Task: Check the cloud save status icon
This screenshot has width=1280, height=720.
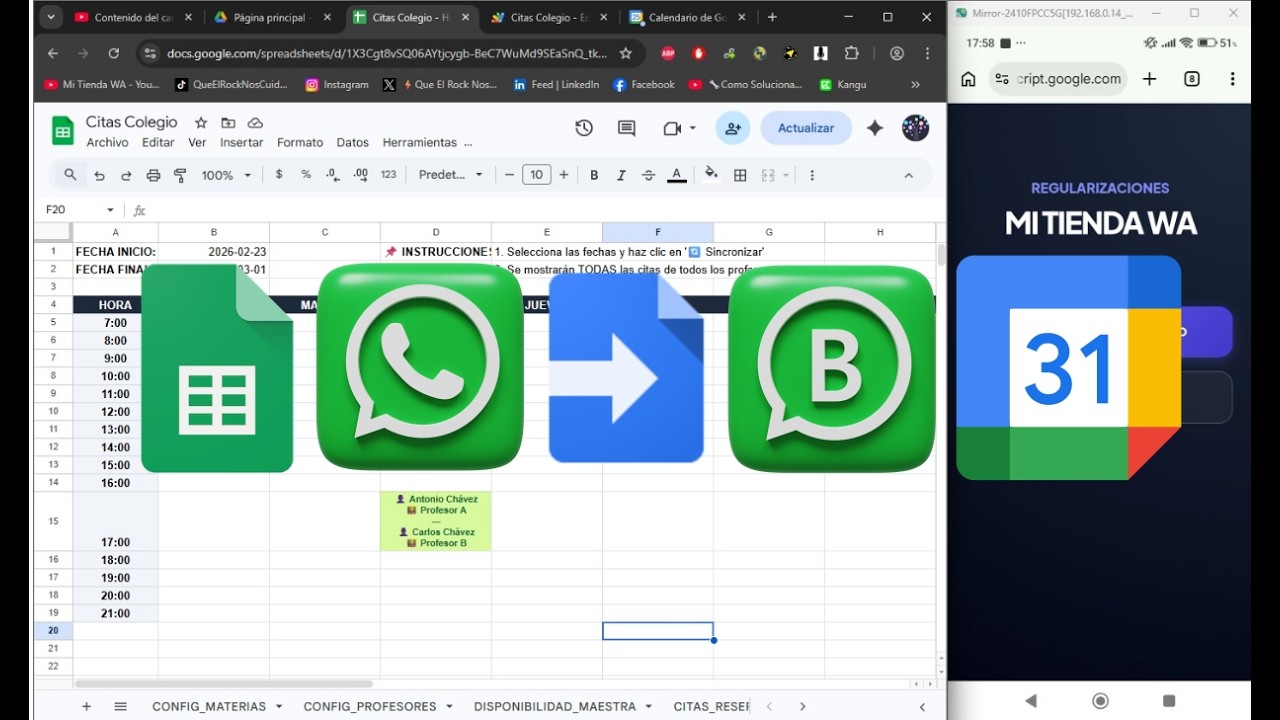Action: 255,122
